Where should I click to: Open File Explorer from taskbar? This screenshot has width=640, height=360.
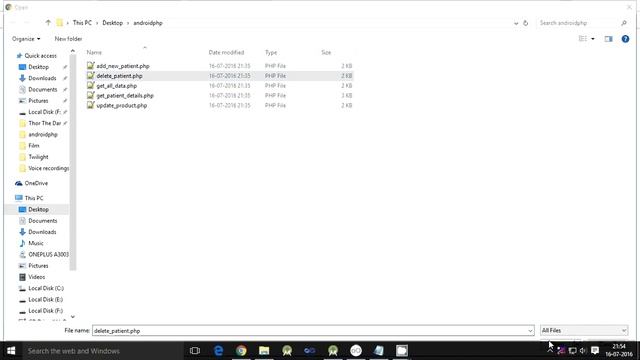[264, 351]
